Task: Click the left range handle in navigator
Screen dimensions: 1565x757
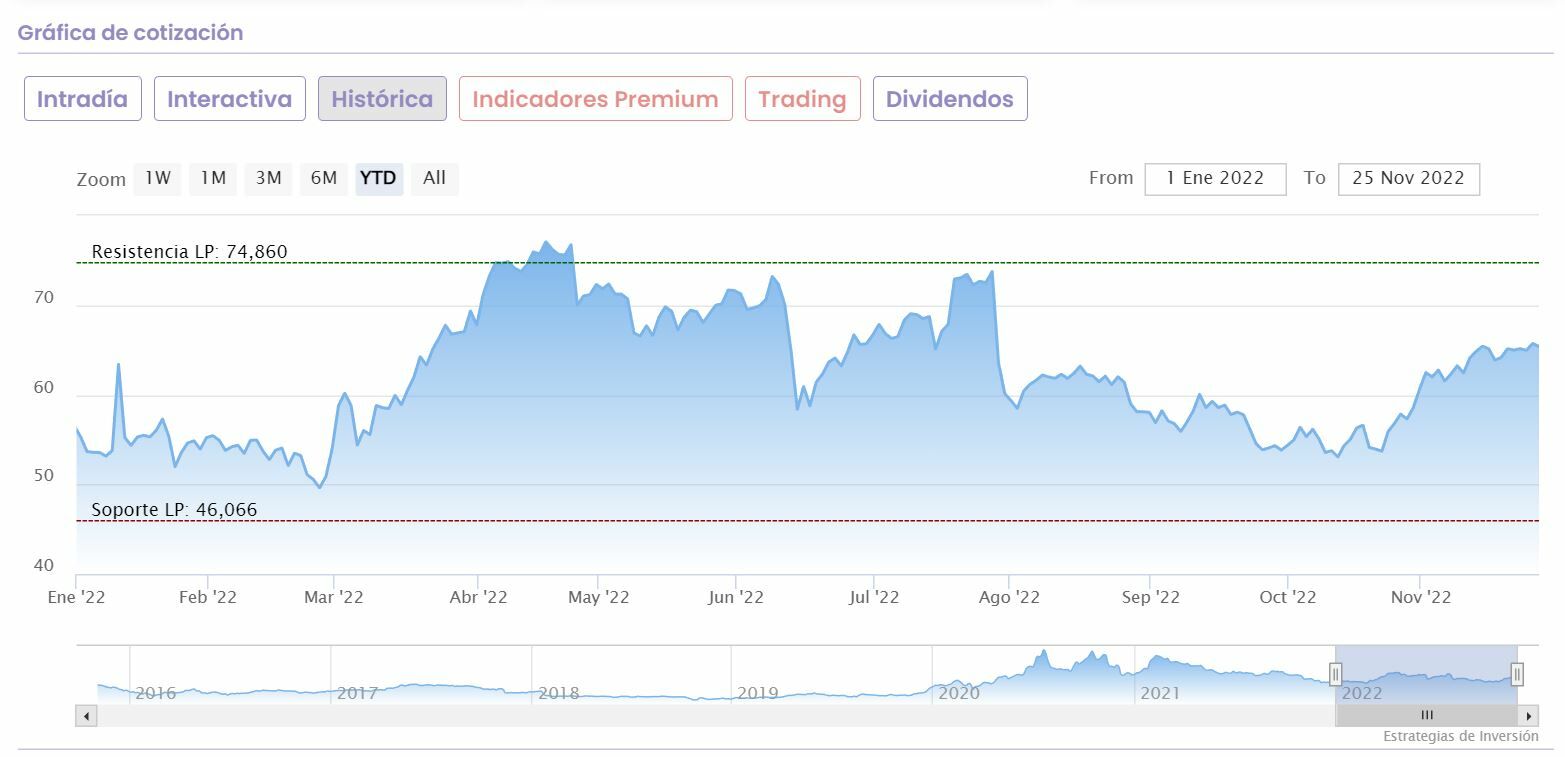Action: point(1335,674)
